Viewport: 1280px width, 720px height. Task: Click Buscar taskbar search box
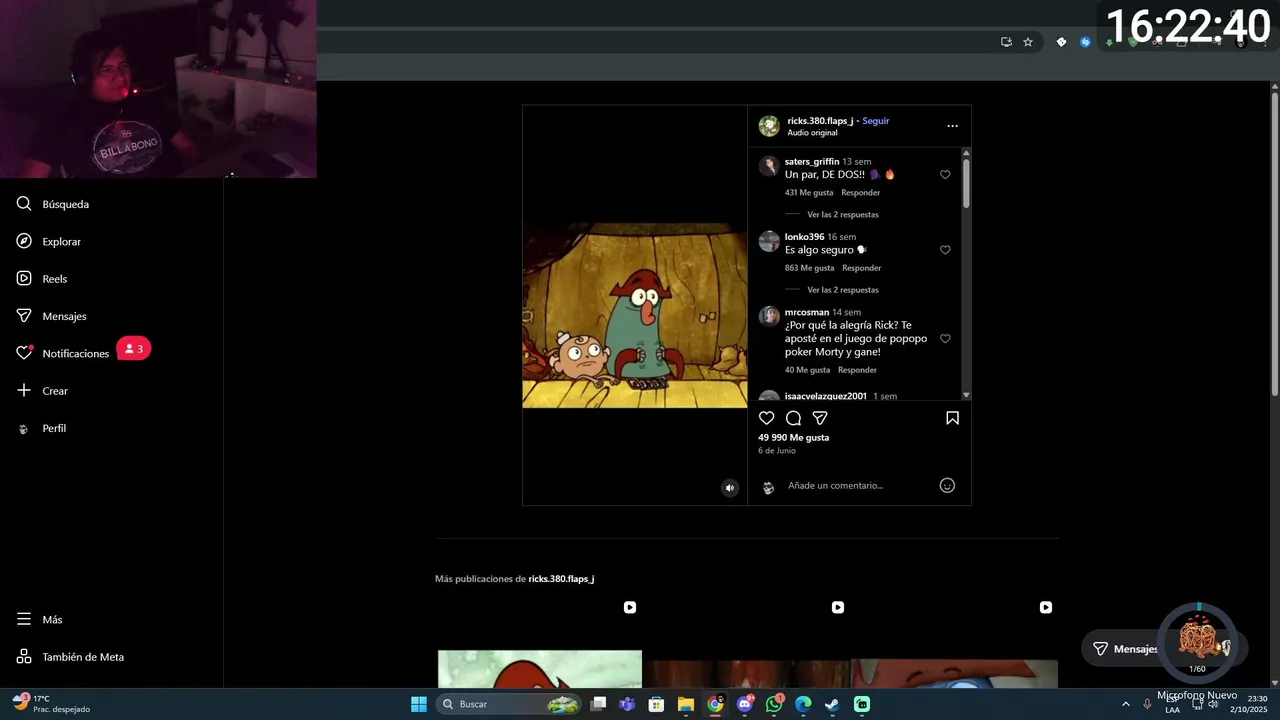click(x=508, y=704)
